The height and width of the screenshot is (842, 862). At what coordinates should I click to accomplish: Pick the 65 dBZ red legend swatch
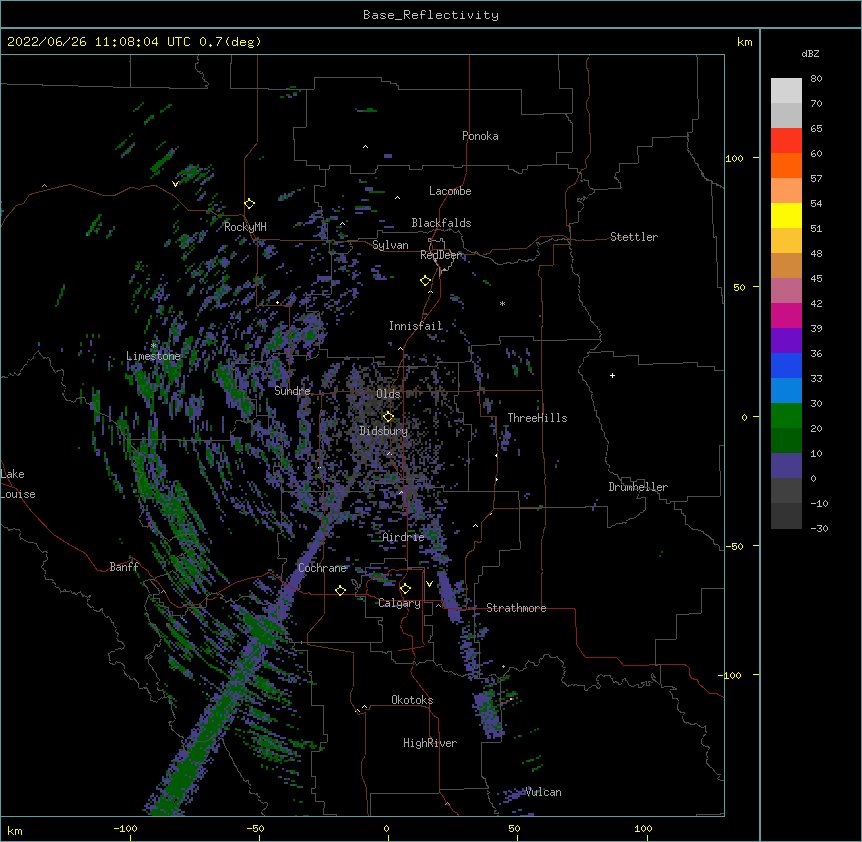(786, 141)
